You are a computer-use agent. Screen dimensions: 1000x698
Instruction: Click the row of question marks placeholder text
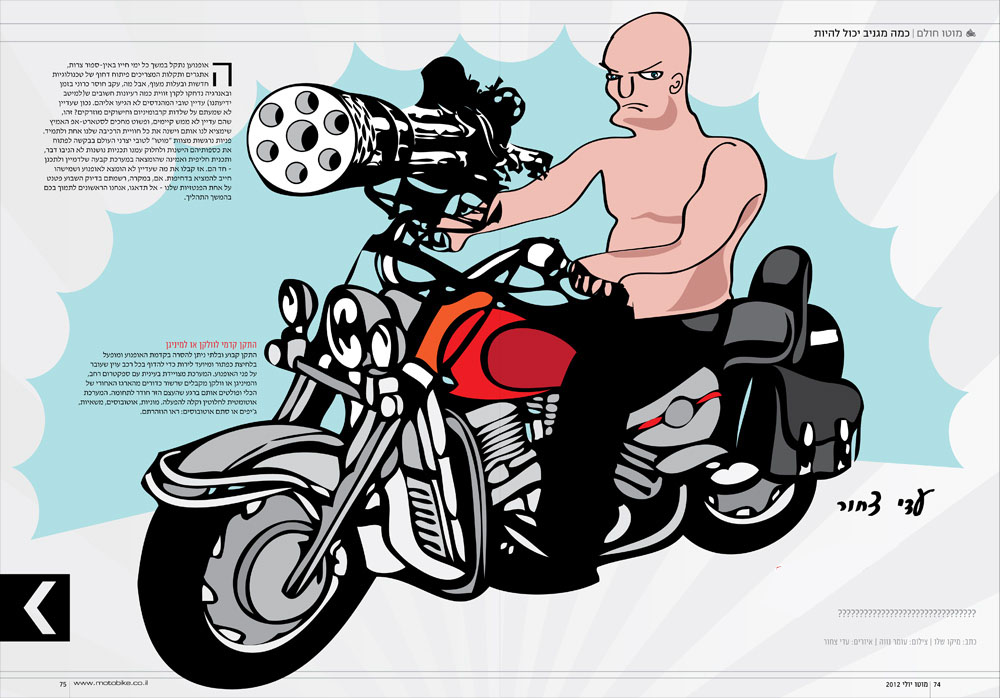click(x=906, y=613)
